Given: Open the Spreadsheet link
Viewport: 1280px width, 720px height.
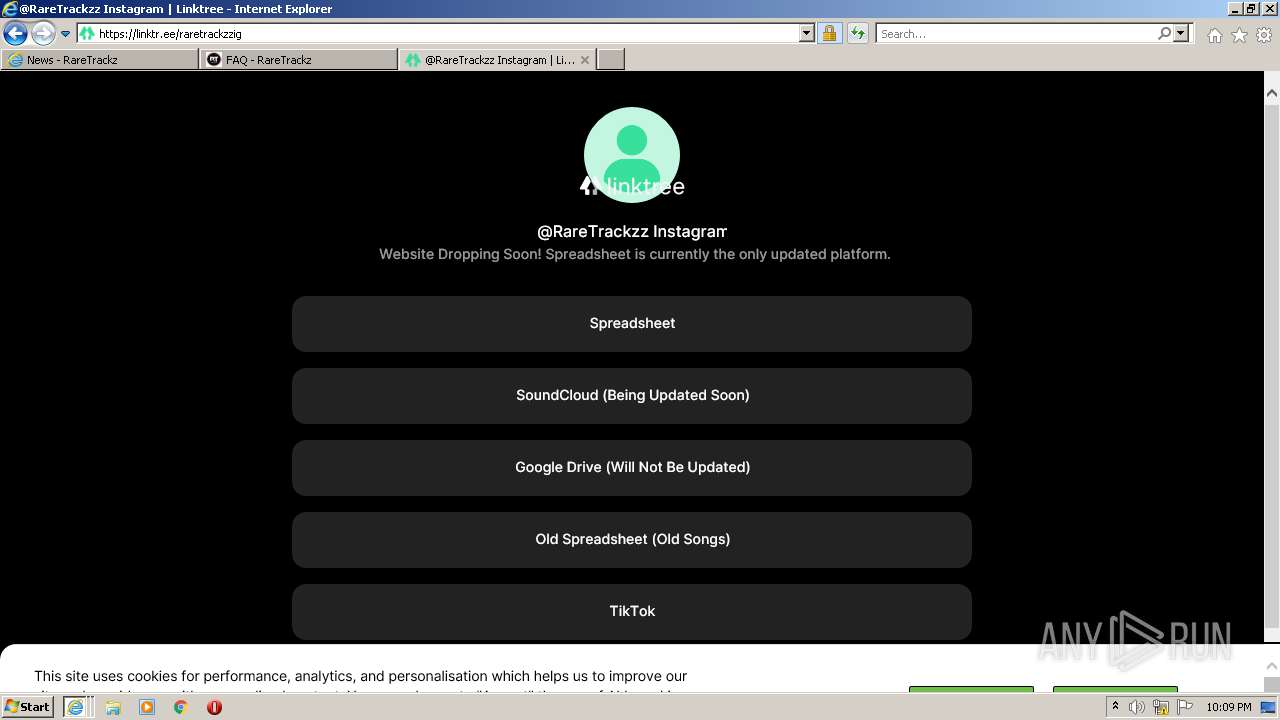Looking at the screenshot, I should [632, 324].
